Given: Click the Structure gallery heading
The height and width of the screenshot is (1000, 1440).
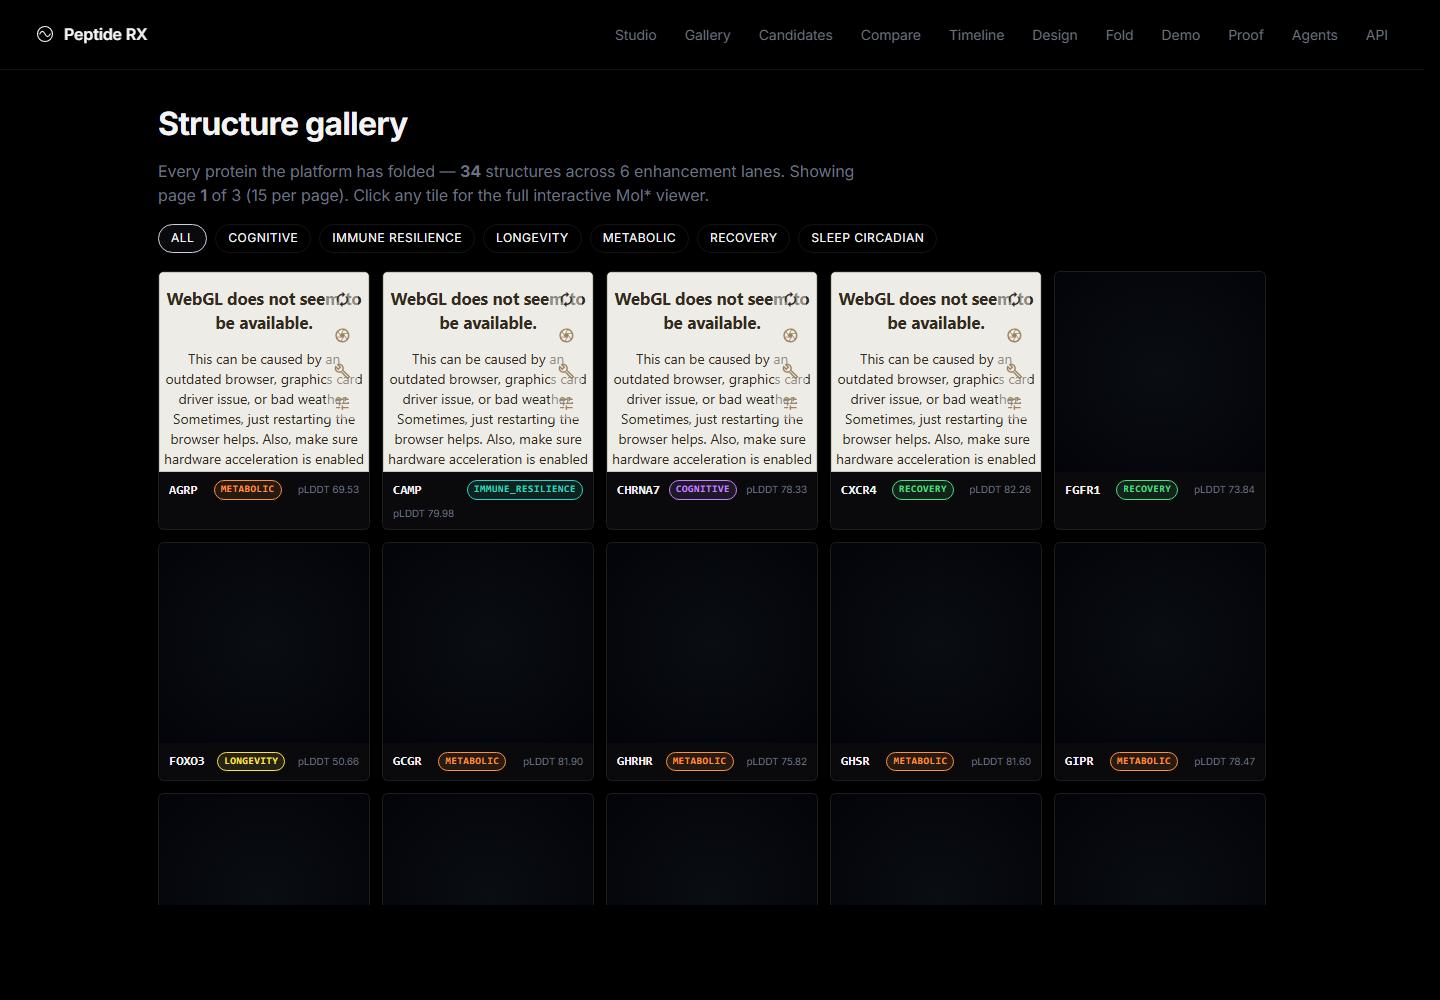Looking at the screenshot, I should 283,124.
